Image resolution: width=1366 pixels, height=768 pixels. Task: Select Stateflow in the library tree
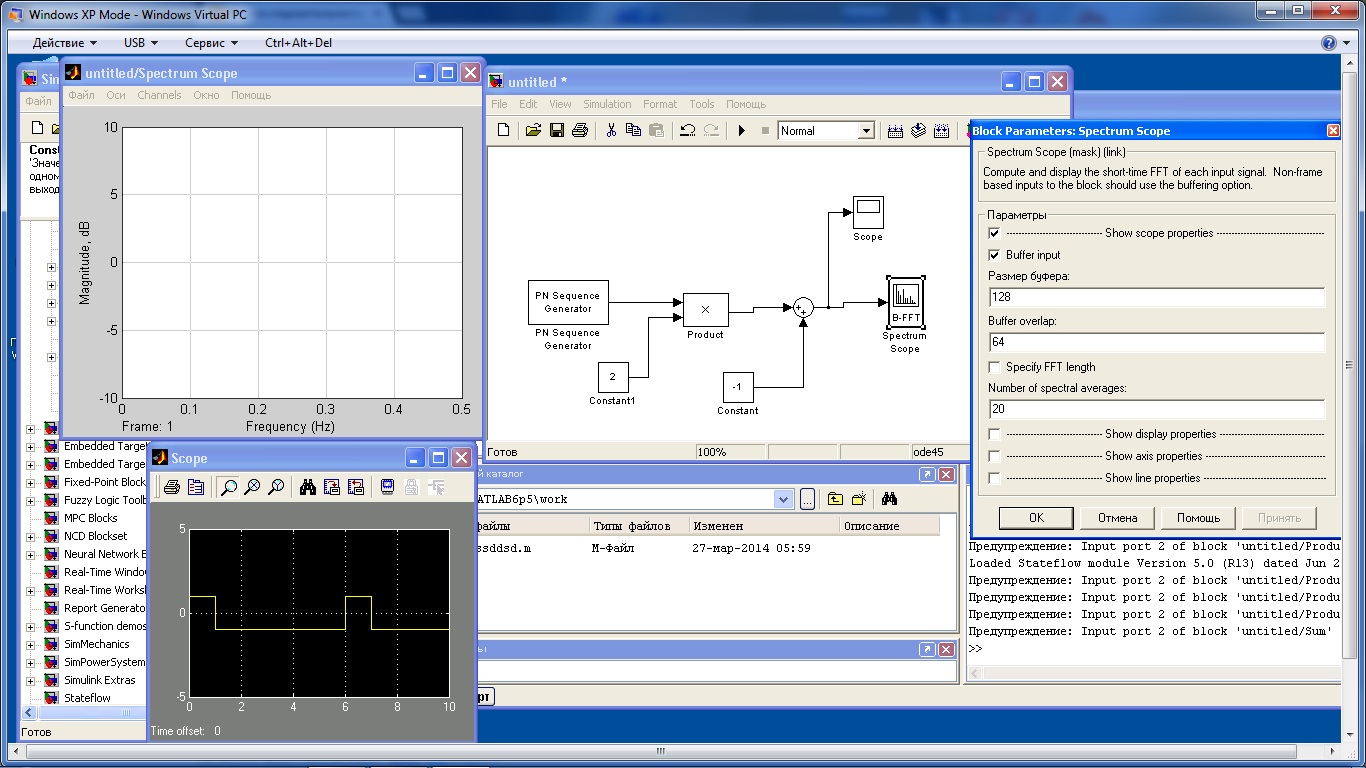click(x=87, y=698)
